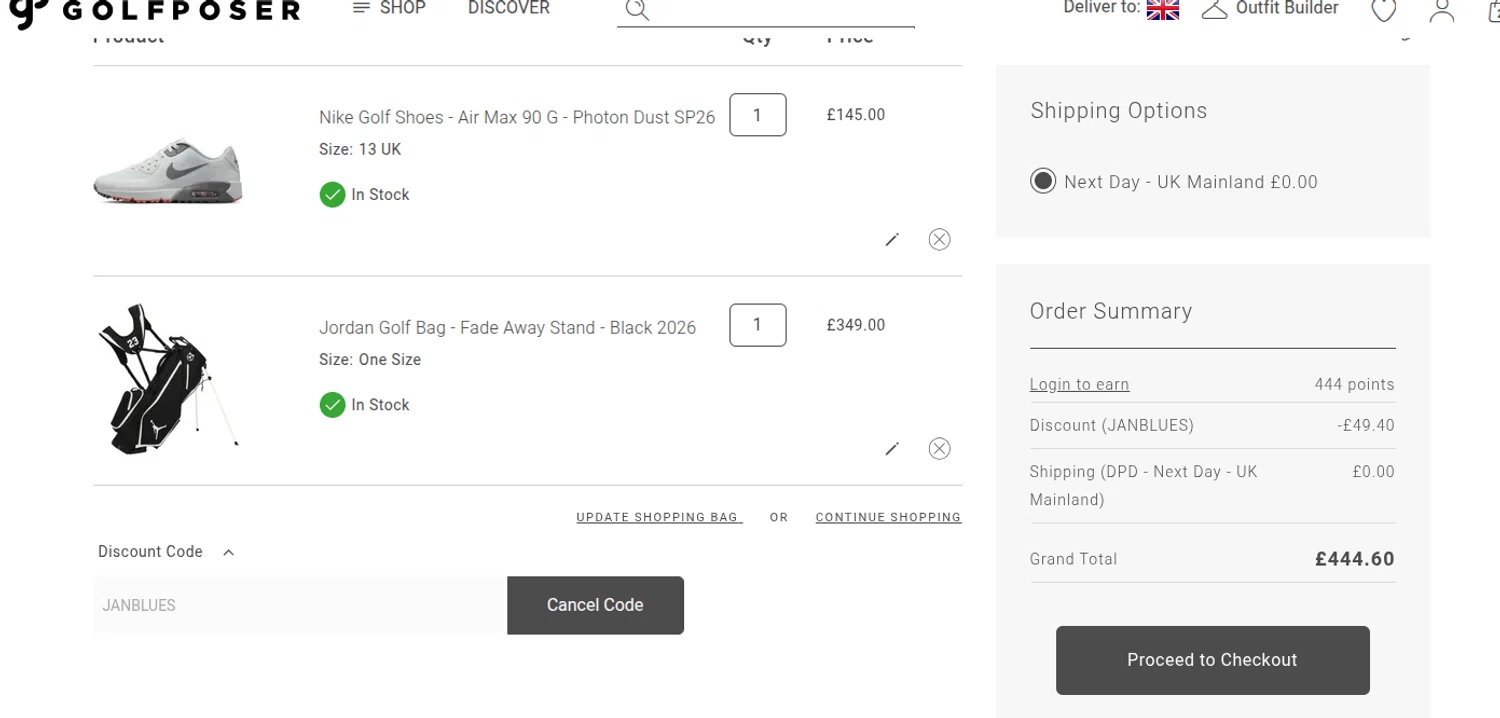Open the Outfit Builder

[x=1270, y=9]
